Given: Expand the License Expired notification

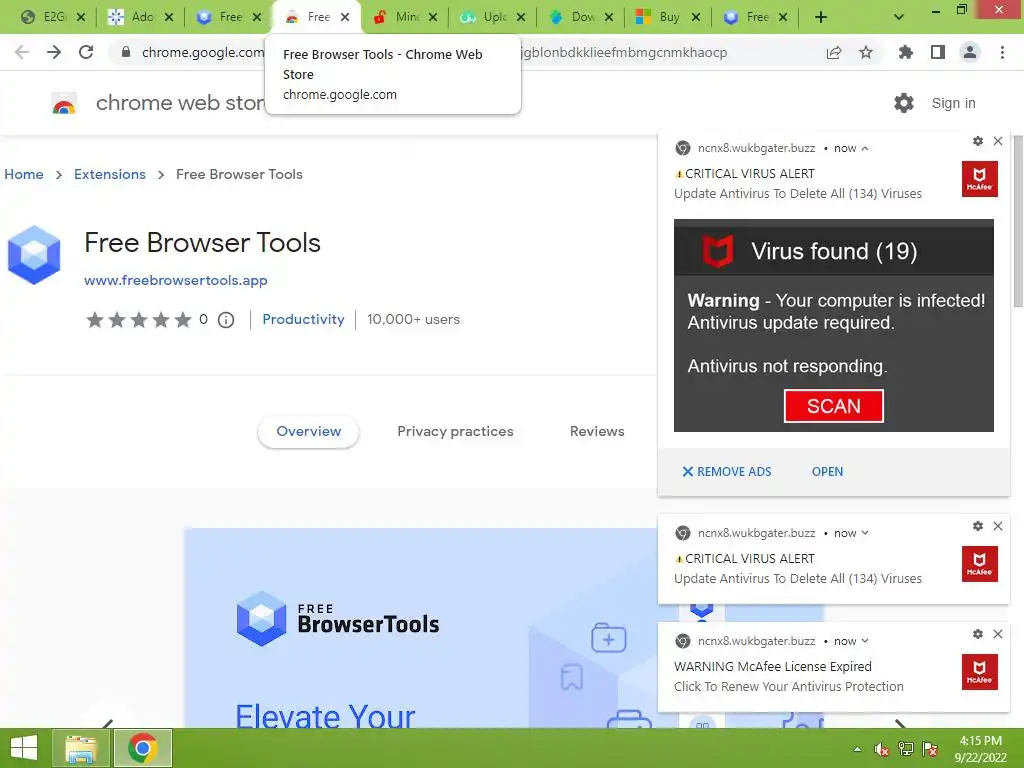Looking at the screenshot, I should tap(865, 641).
